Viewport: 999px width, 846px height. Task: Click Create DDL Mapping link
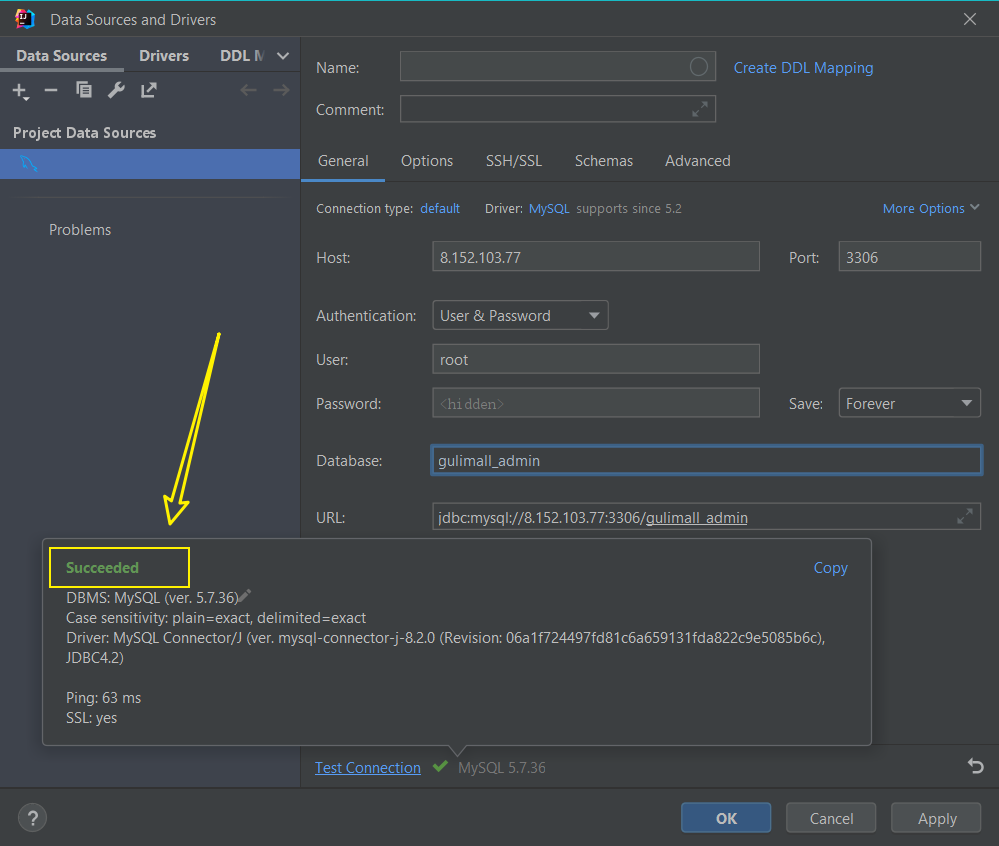803,68
